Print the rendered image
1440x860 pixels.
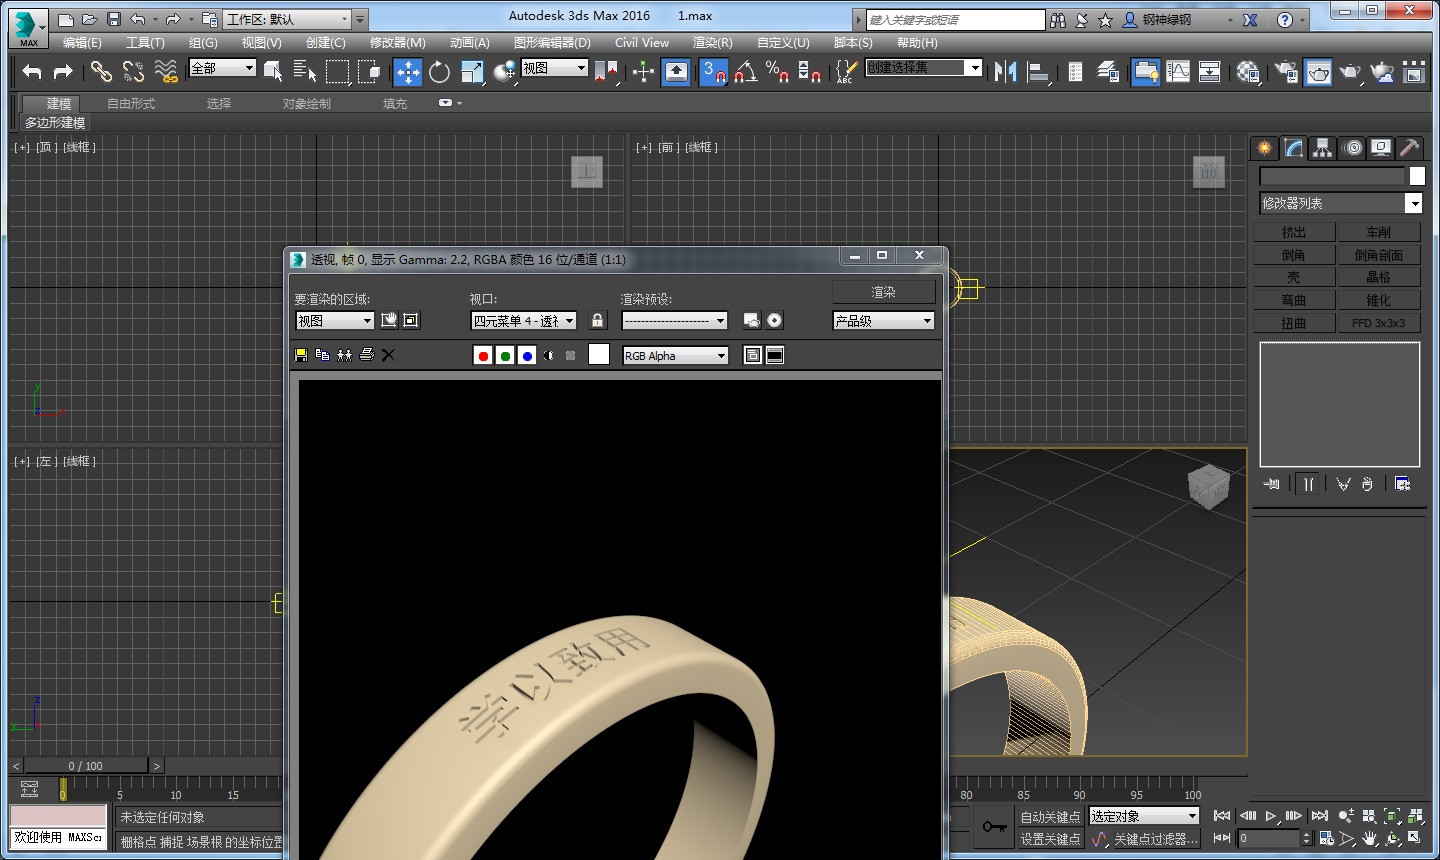point(366,355)
